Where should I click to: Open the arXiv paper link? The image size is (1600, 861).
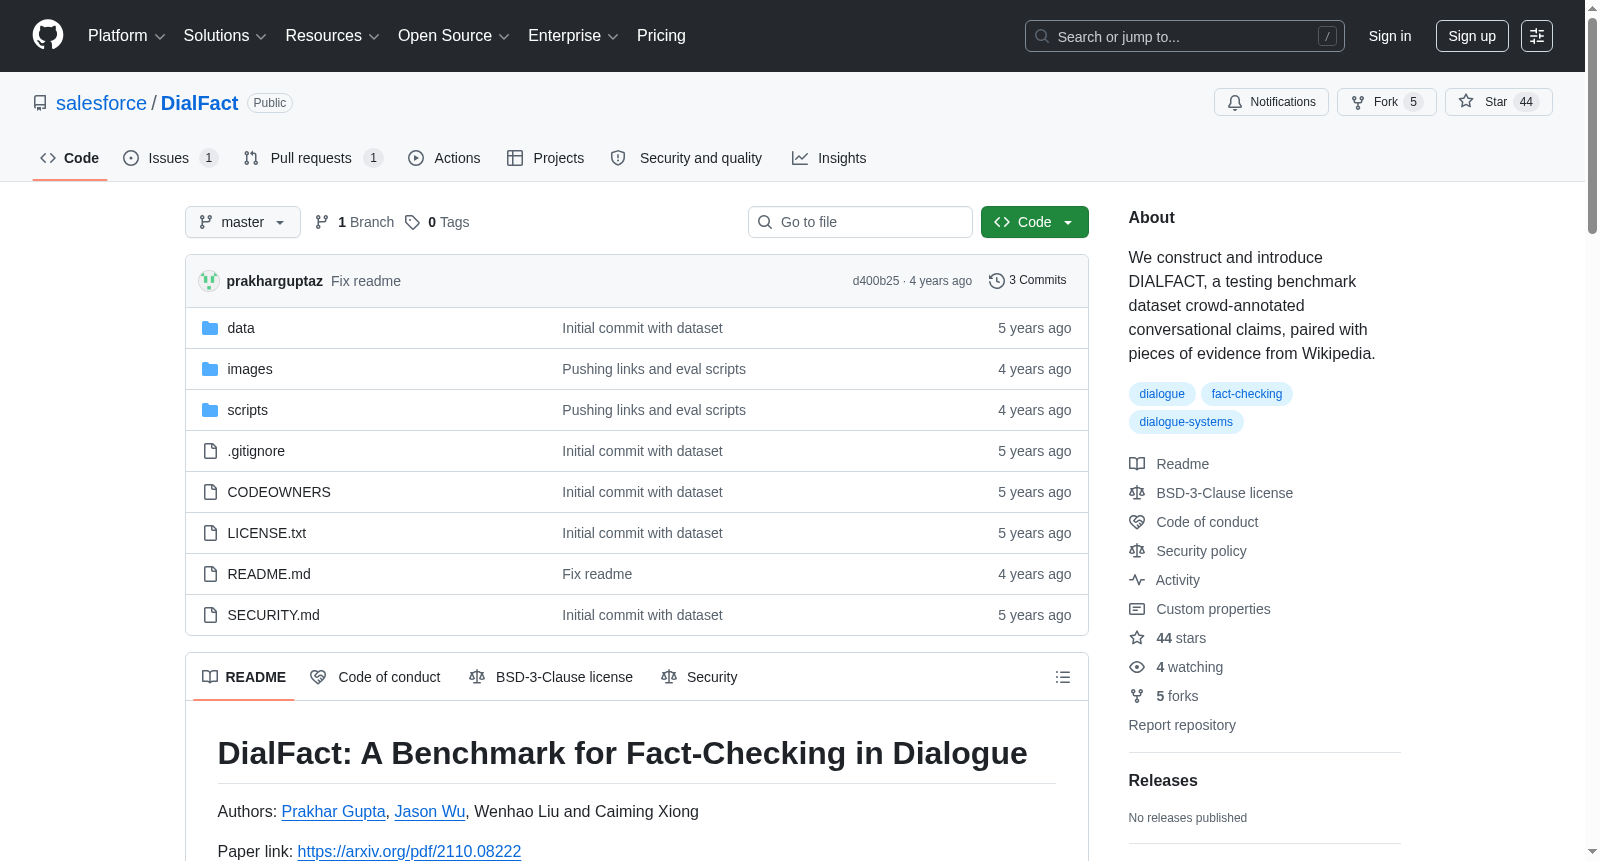[409, 851]
